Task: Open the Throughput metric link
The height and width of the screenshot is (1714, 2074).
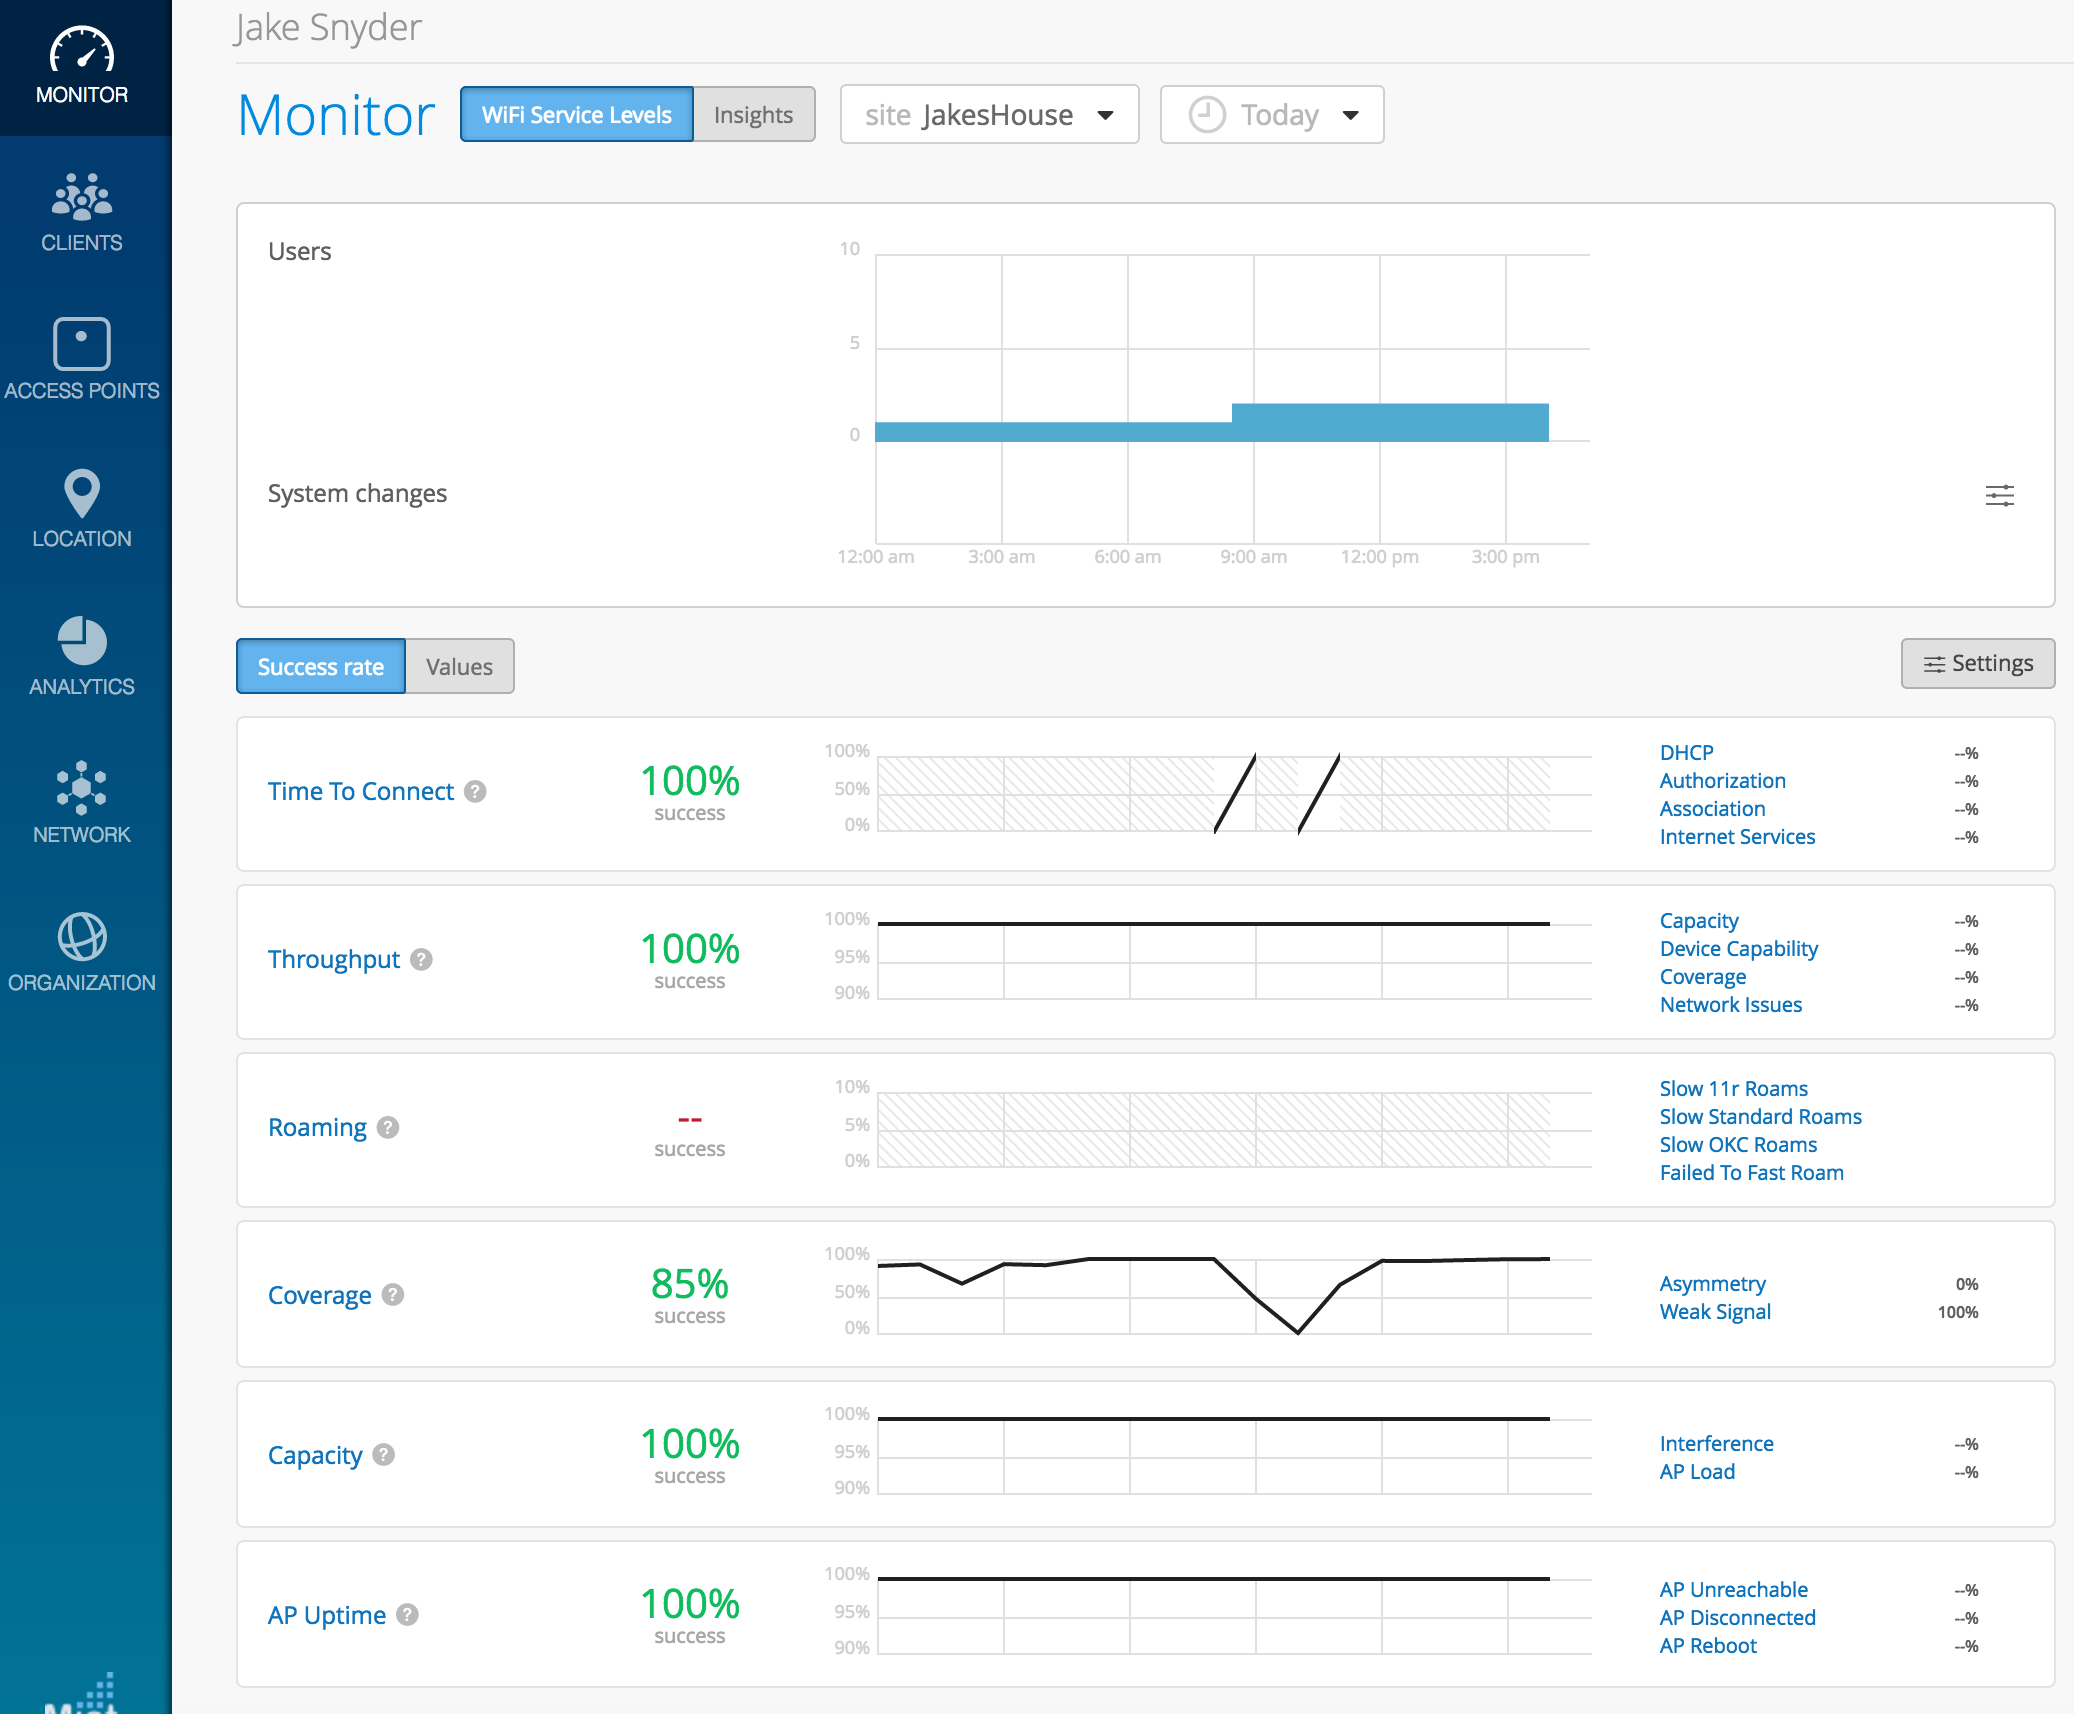Action: 334,959
